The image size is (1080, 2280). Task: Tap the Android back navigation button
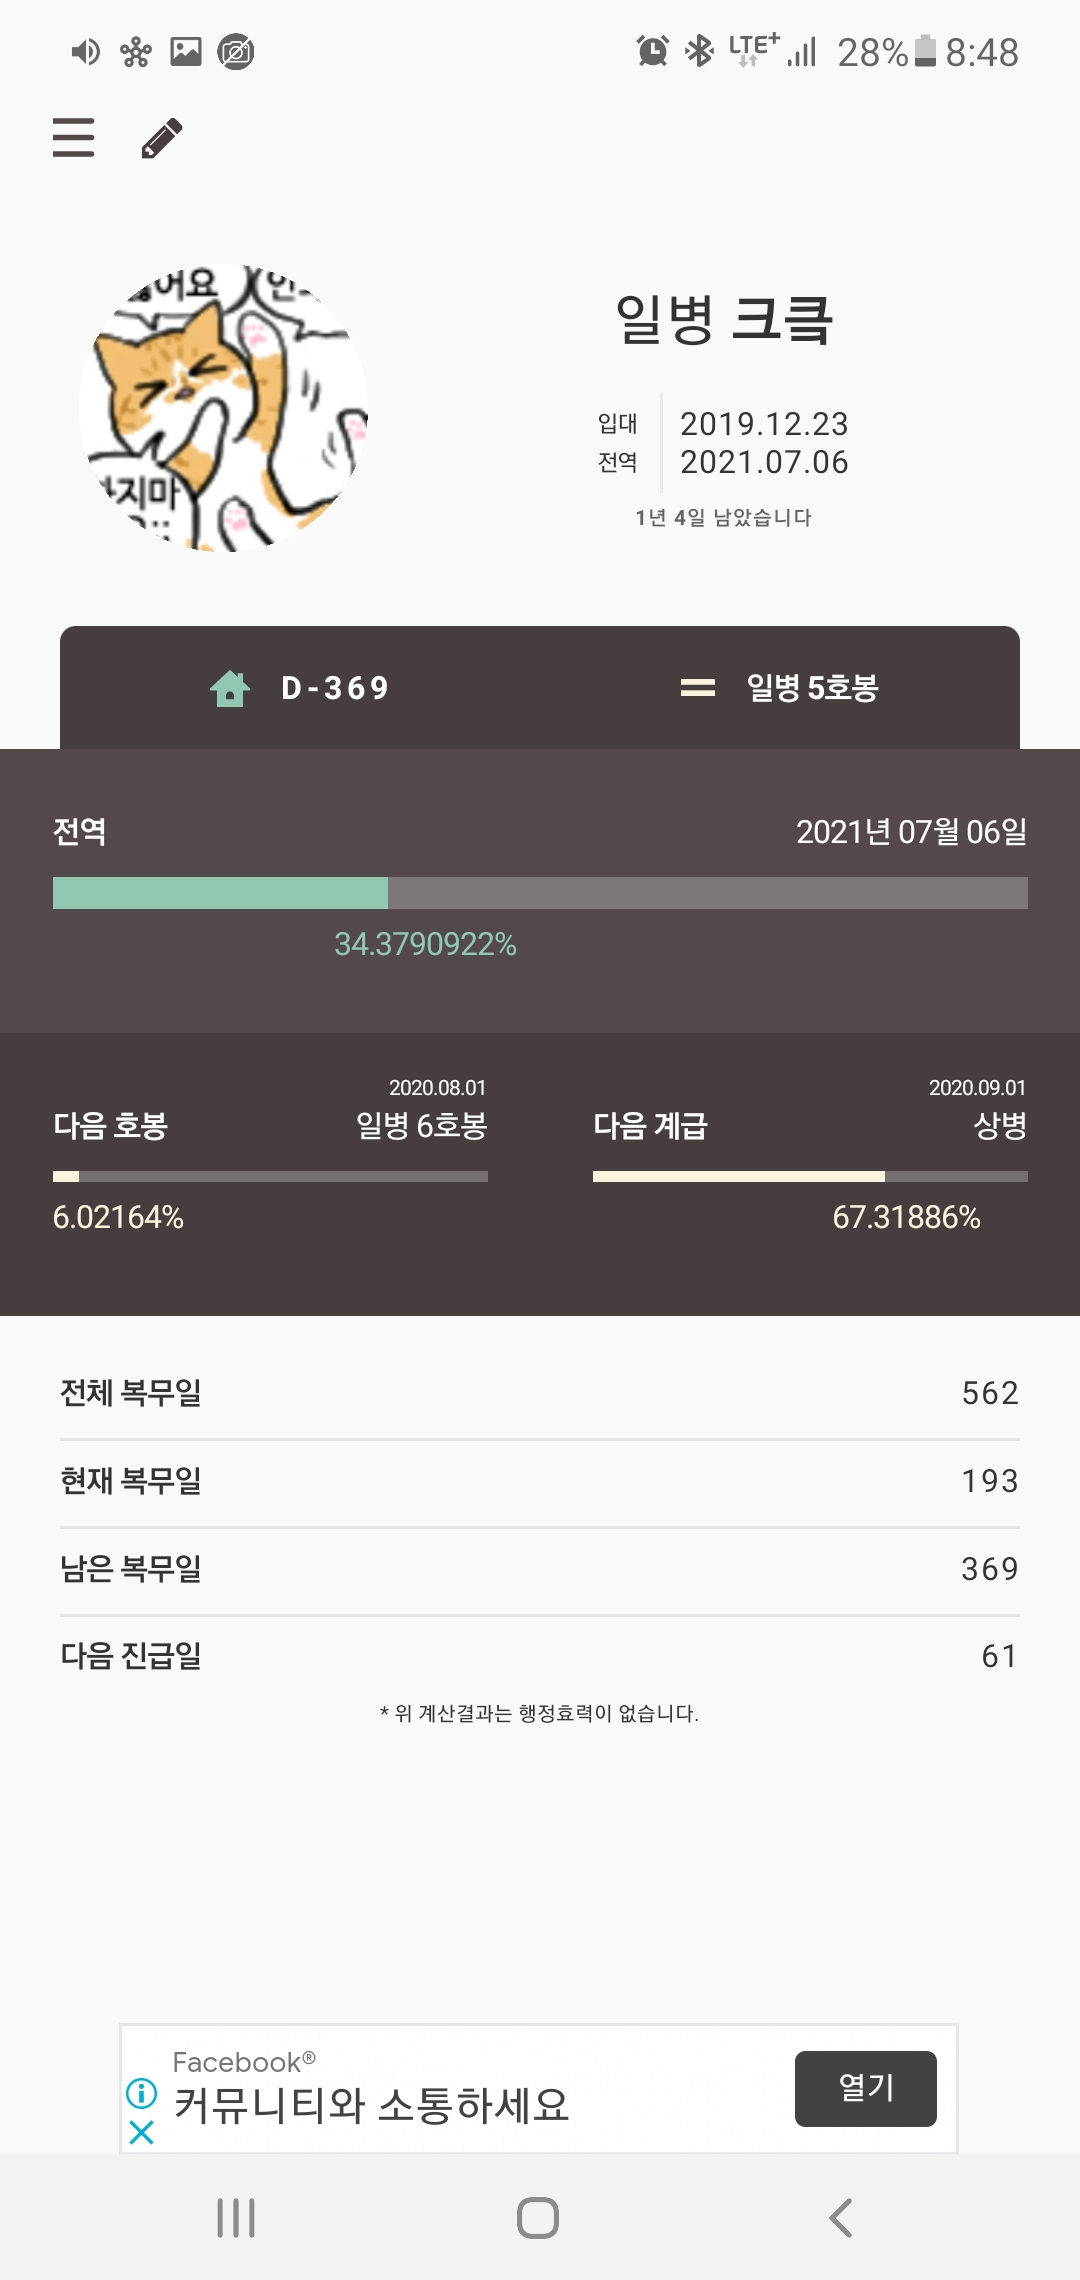[841, 2218]
